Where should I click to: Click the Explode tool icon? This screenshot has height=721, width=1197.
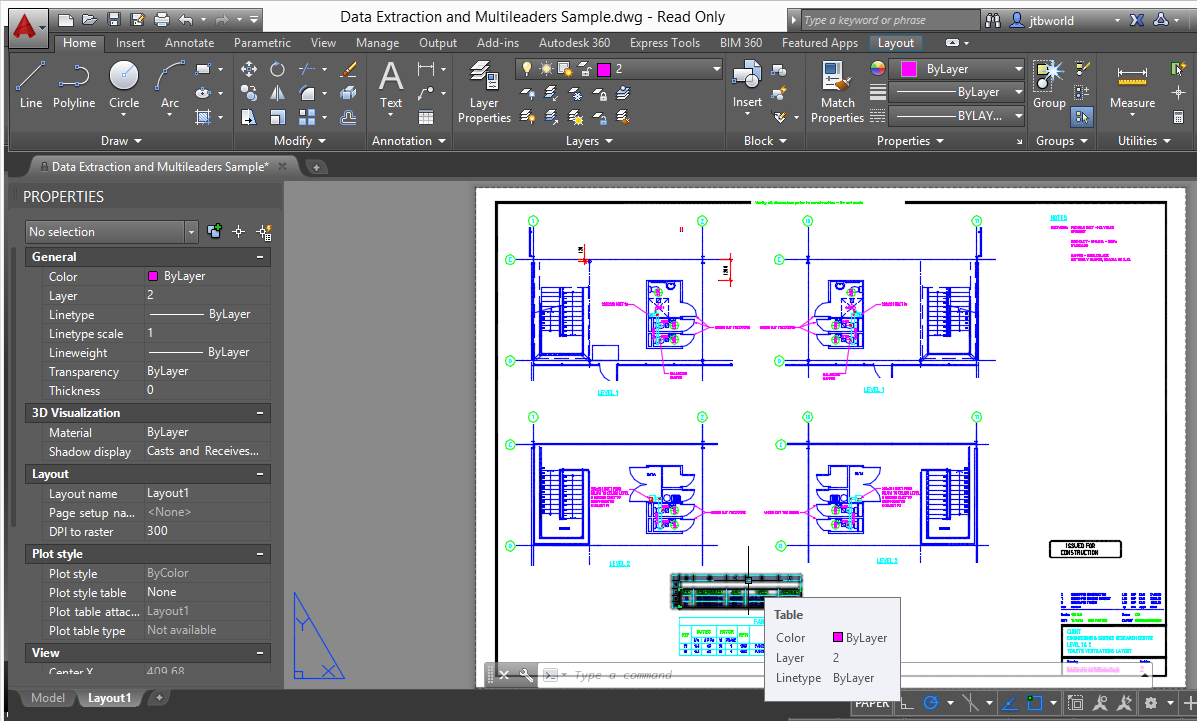point(349,93)
